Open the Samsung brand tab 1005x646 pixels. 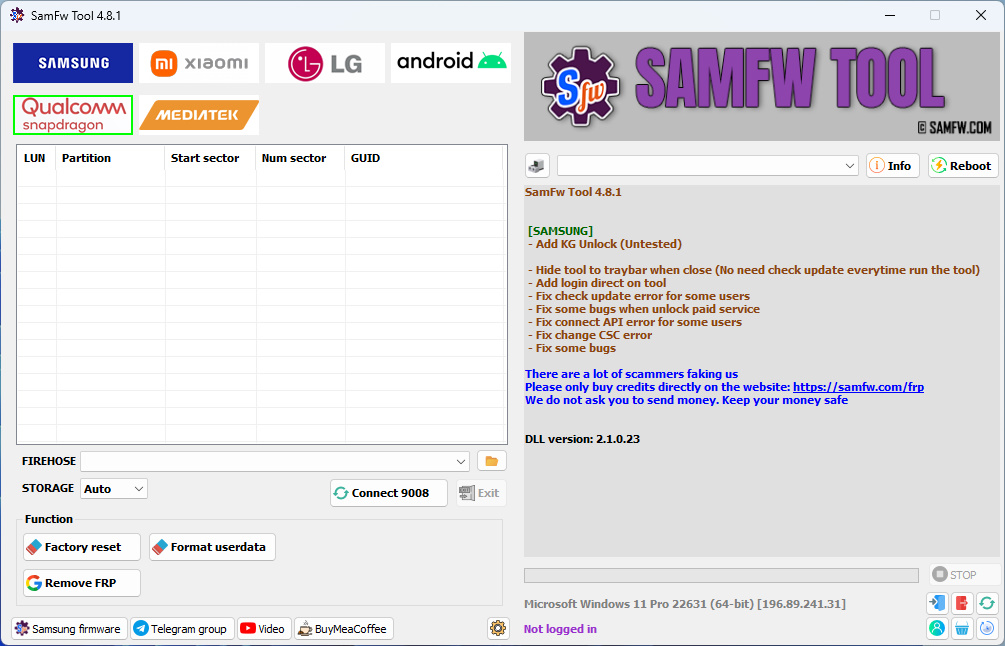click(x=73, y=63)
